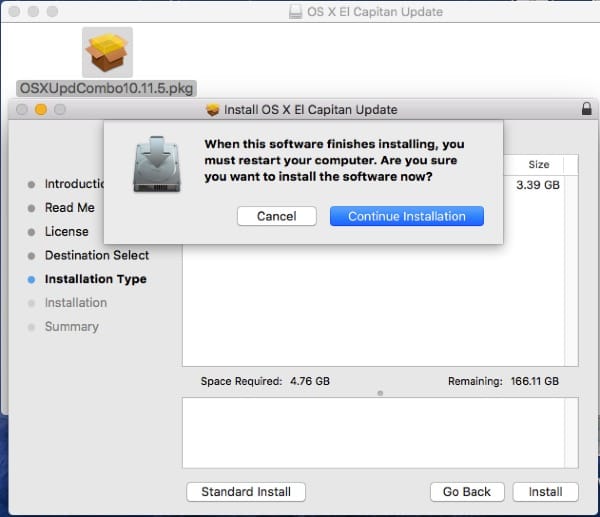Click the Standard Install button
Viewport: 600px width, 517px height.
246,492
